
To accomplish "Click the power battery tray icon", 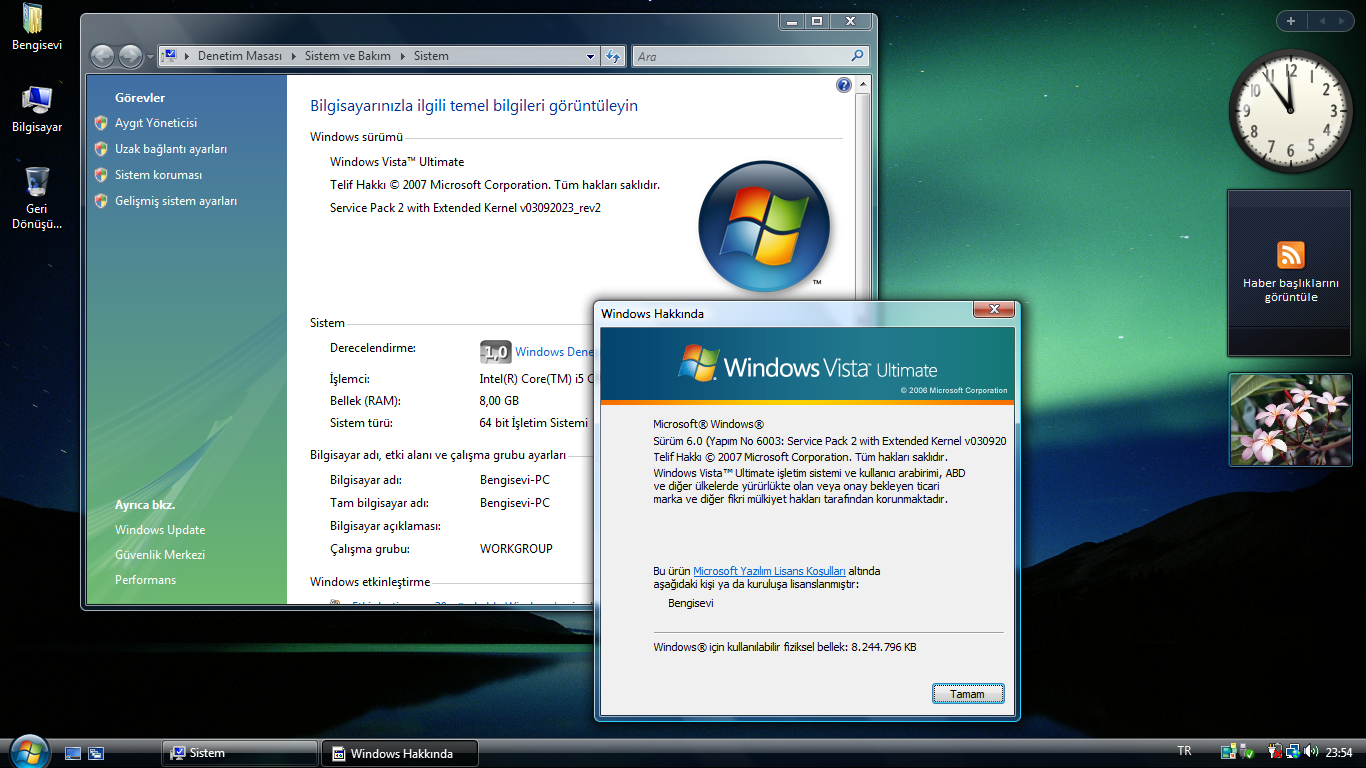I will click(x=1275, y=752).
